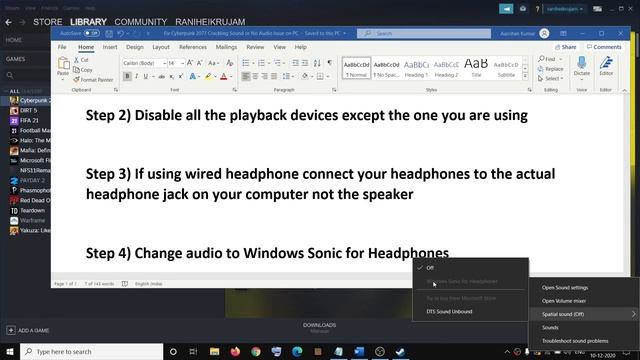Open Select dropdown in Editing group
Screen dimensions: 640x360
551,78
